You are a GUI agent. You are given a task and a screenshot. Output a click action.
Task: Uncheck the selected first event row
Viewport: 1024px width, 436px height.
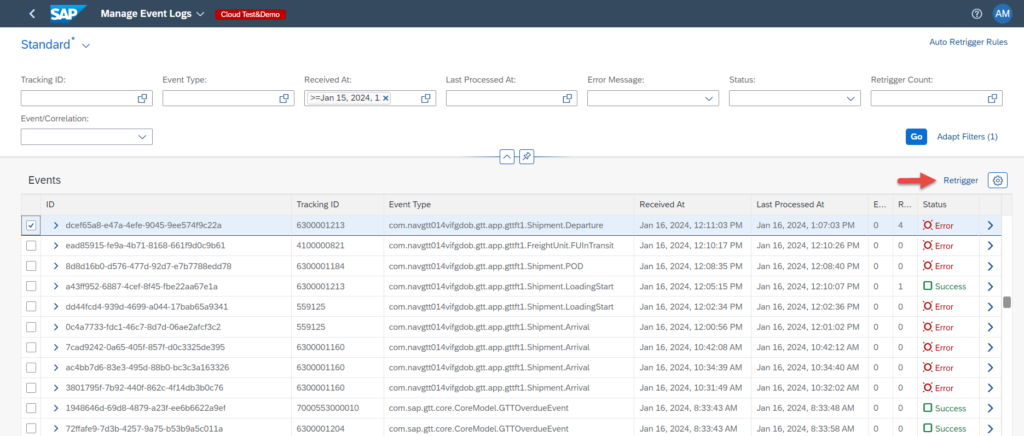(x=30, y=225)
